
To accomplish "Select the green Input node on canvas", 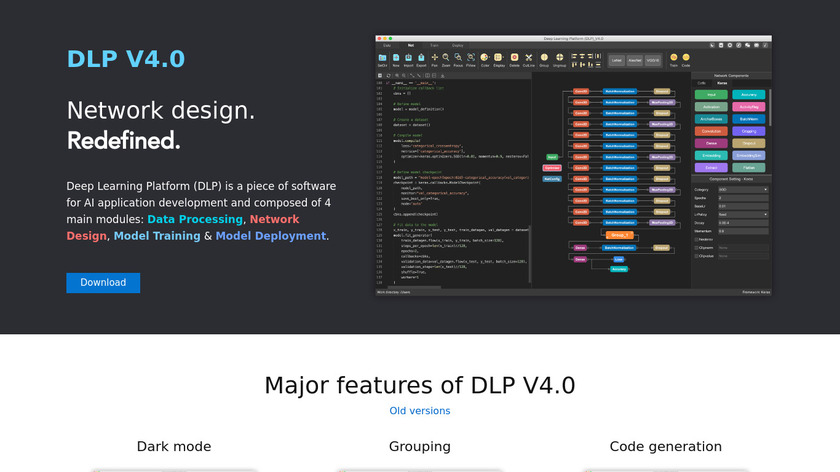I will tap(552, 157).
